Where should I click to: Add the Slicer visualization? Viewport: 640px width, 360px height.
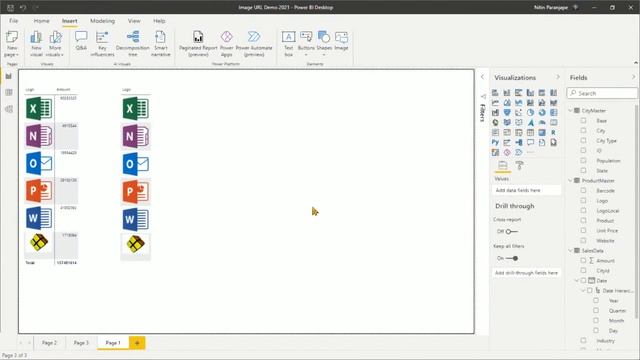[518, 132]
